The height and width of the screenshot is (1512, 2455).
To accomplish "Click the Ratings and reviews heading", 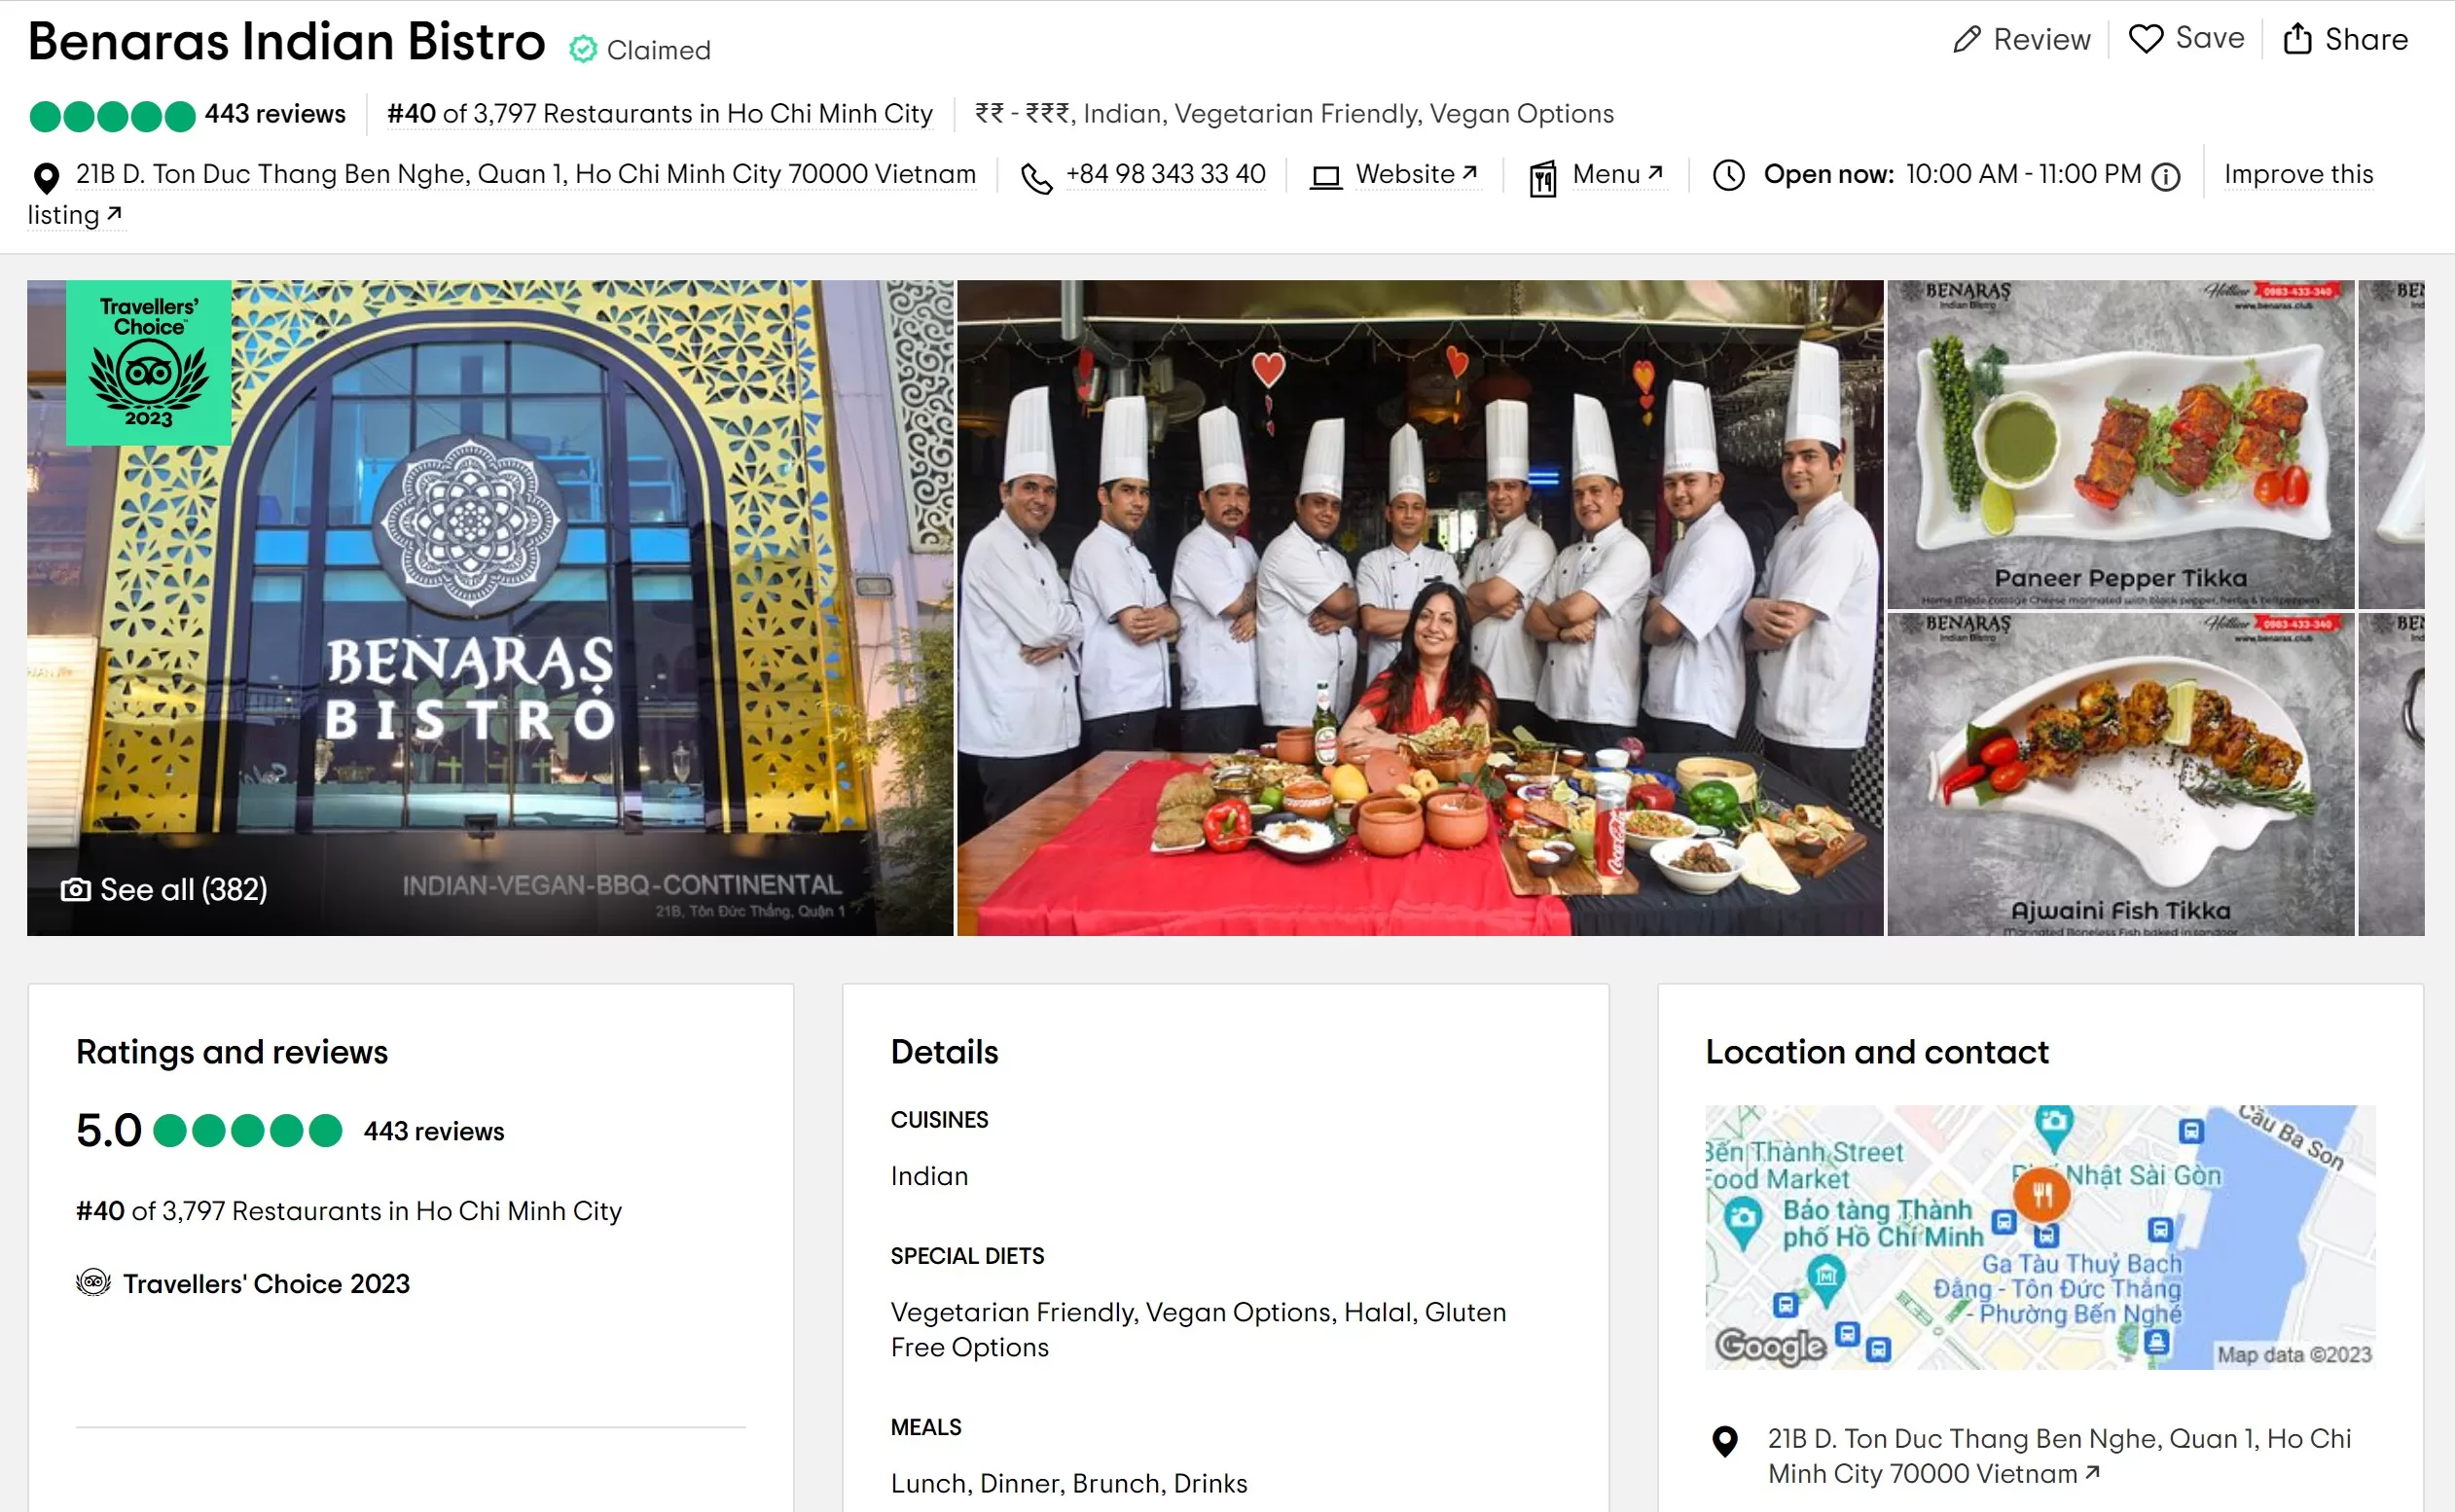I will (x=232, y=1052).
